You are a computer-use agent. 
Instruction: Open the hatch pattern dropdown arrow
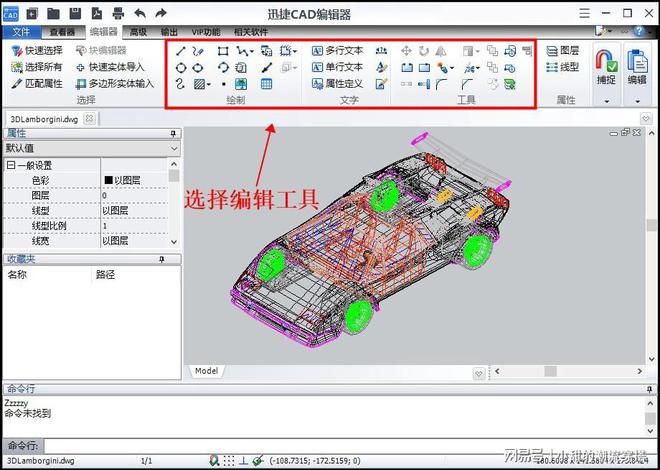tap(209, 85)
